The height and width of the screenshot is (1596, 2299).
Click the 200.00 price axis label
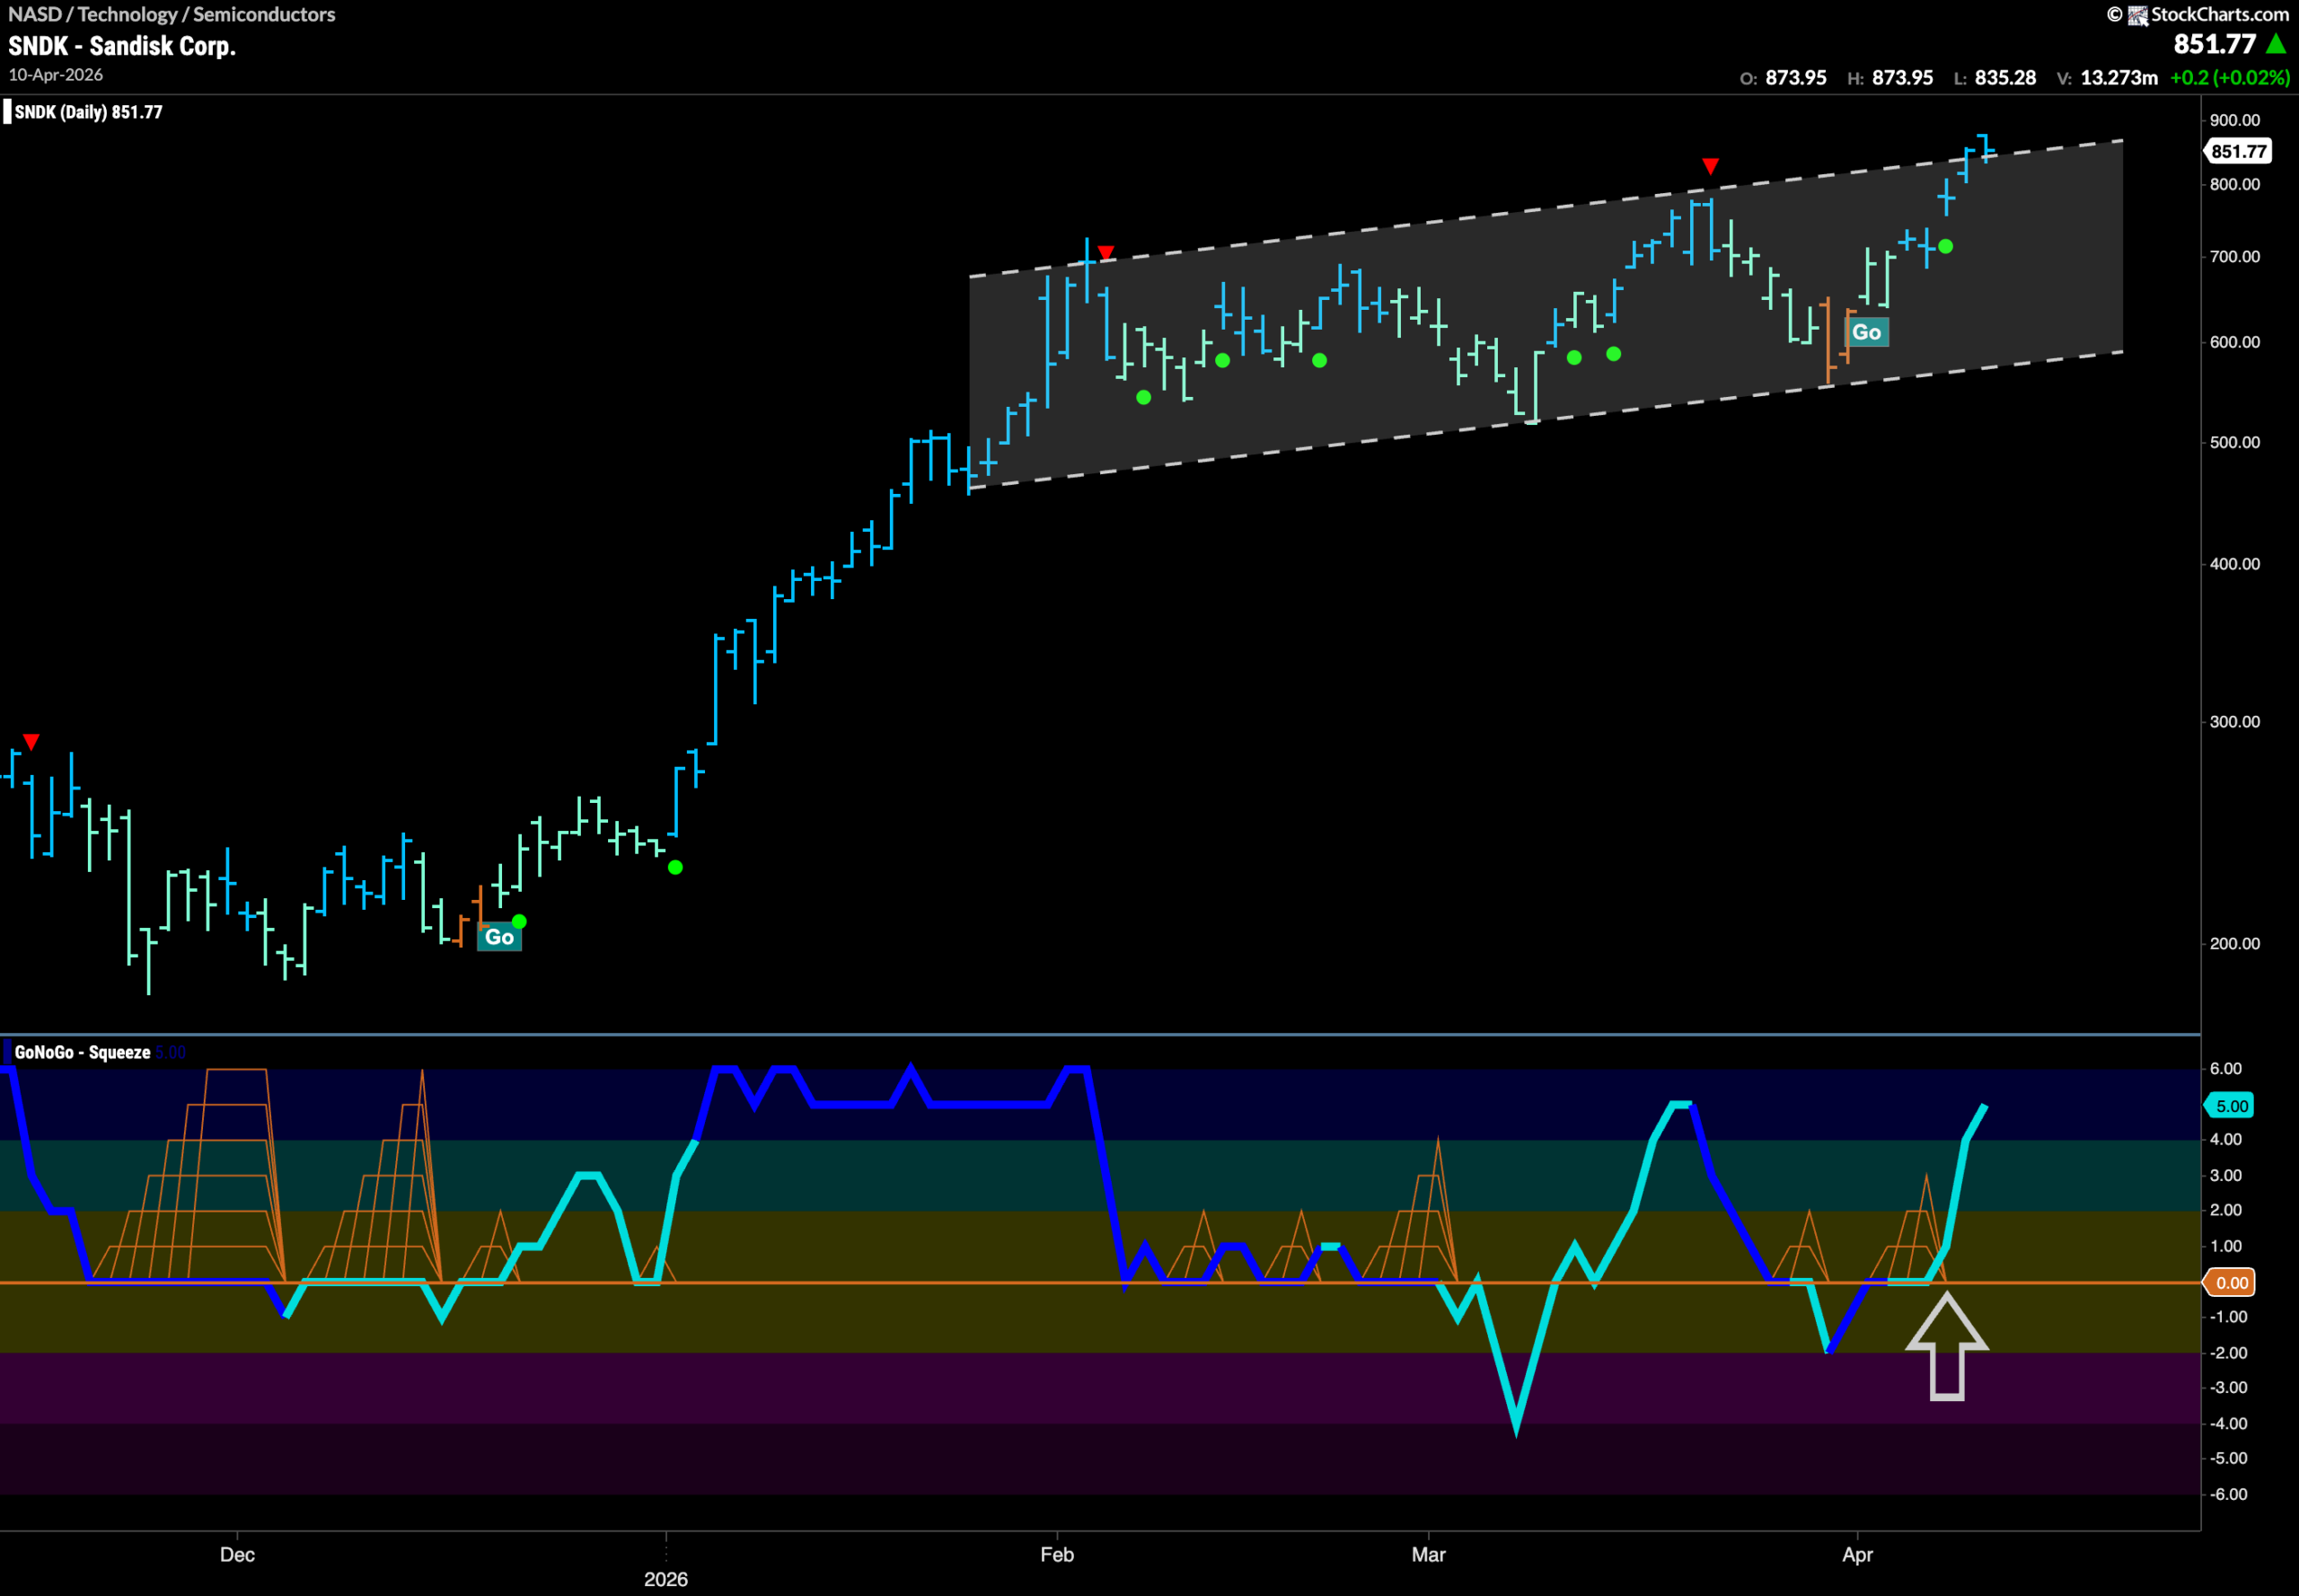point(2234,943)
